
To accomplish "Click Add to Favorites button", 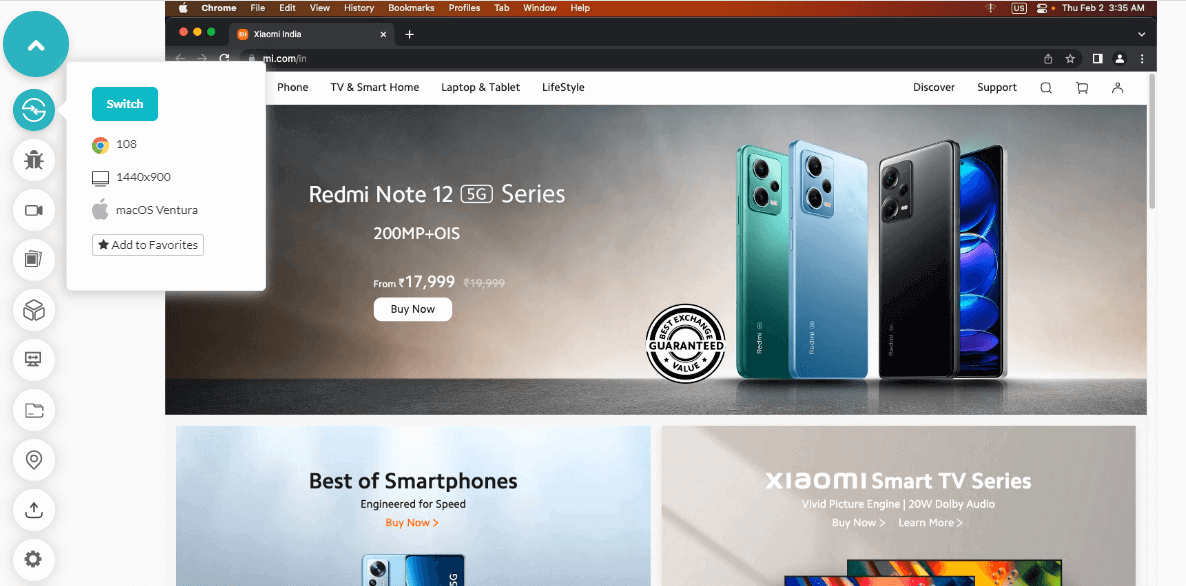I will [147, 245].
